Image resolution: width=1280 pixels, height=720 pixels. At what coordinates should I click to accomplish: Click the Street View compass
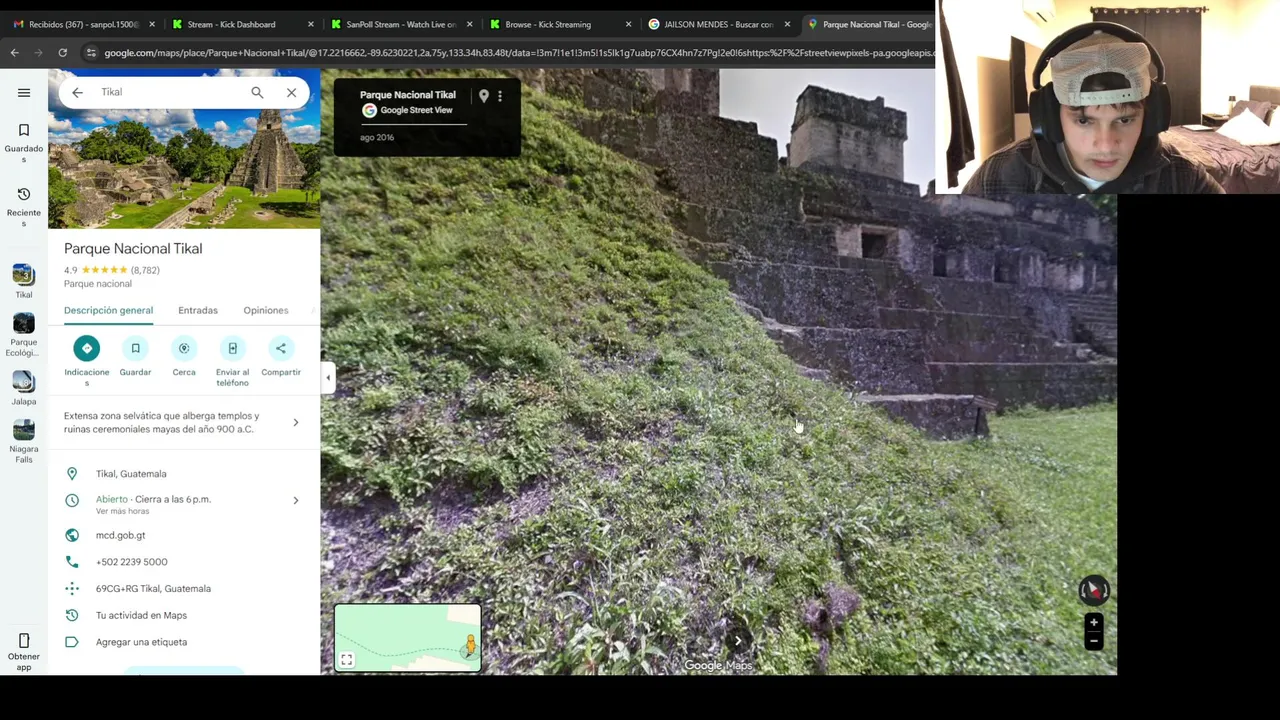[1093, 590]
